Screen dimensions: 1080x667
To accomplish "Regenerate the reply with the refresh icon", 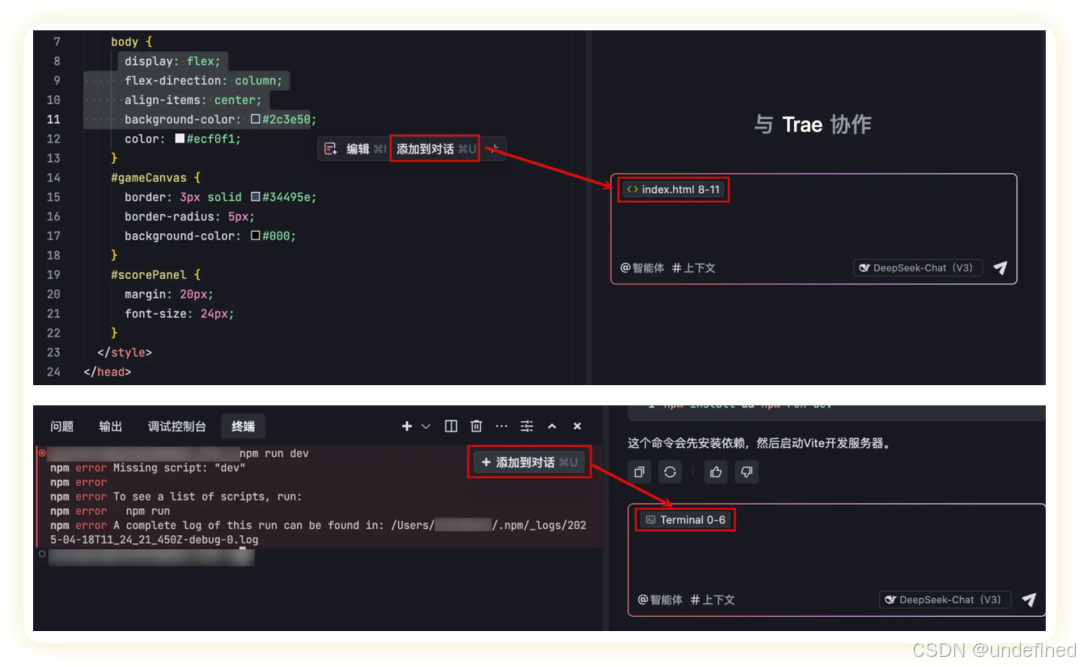I will (x=670, y=472).
